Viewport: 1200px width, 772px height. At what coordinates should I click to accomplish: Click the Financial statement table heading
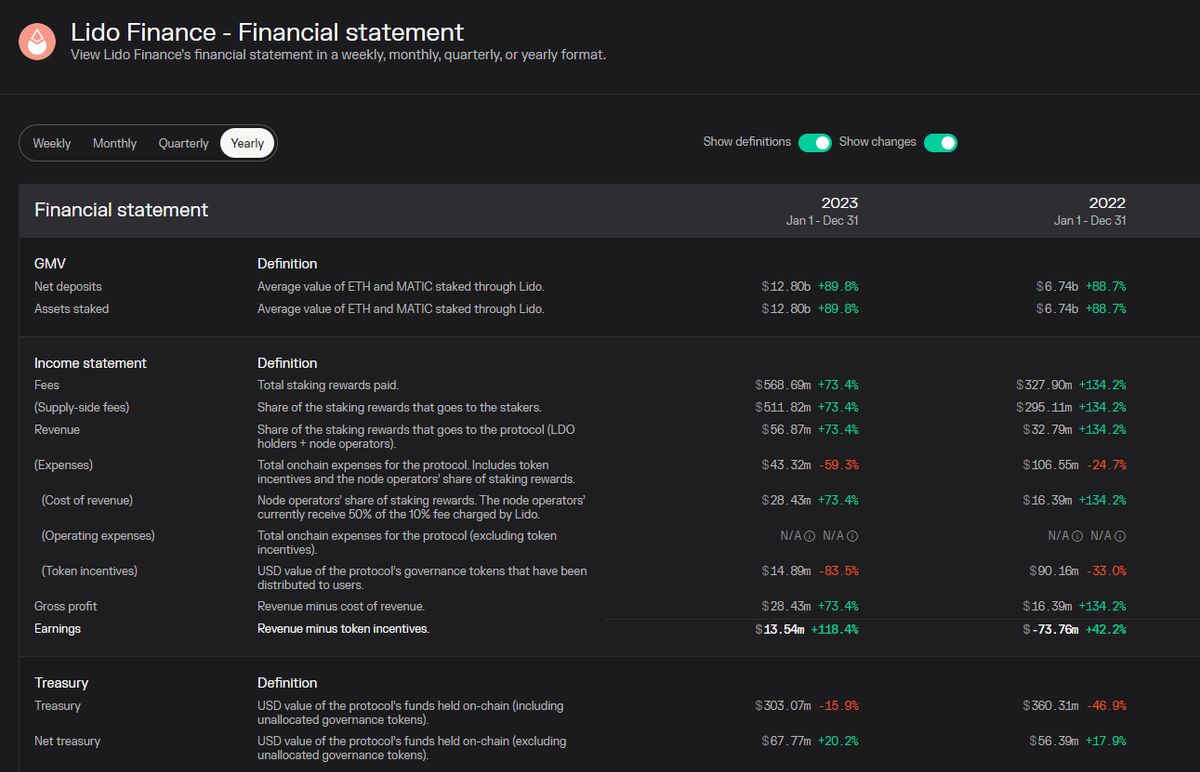pyautogui.click(x=121, y=210)
